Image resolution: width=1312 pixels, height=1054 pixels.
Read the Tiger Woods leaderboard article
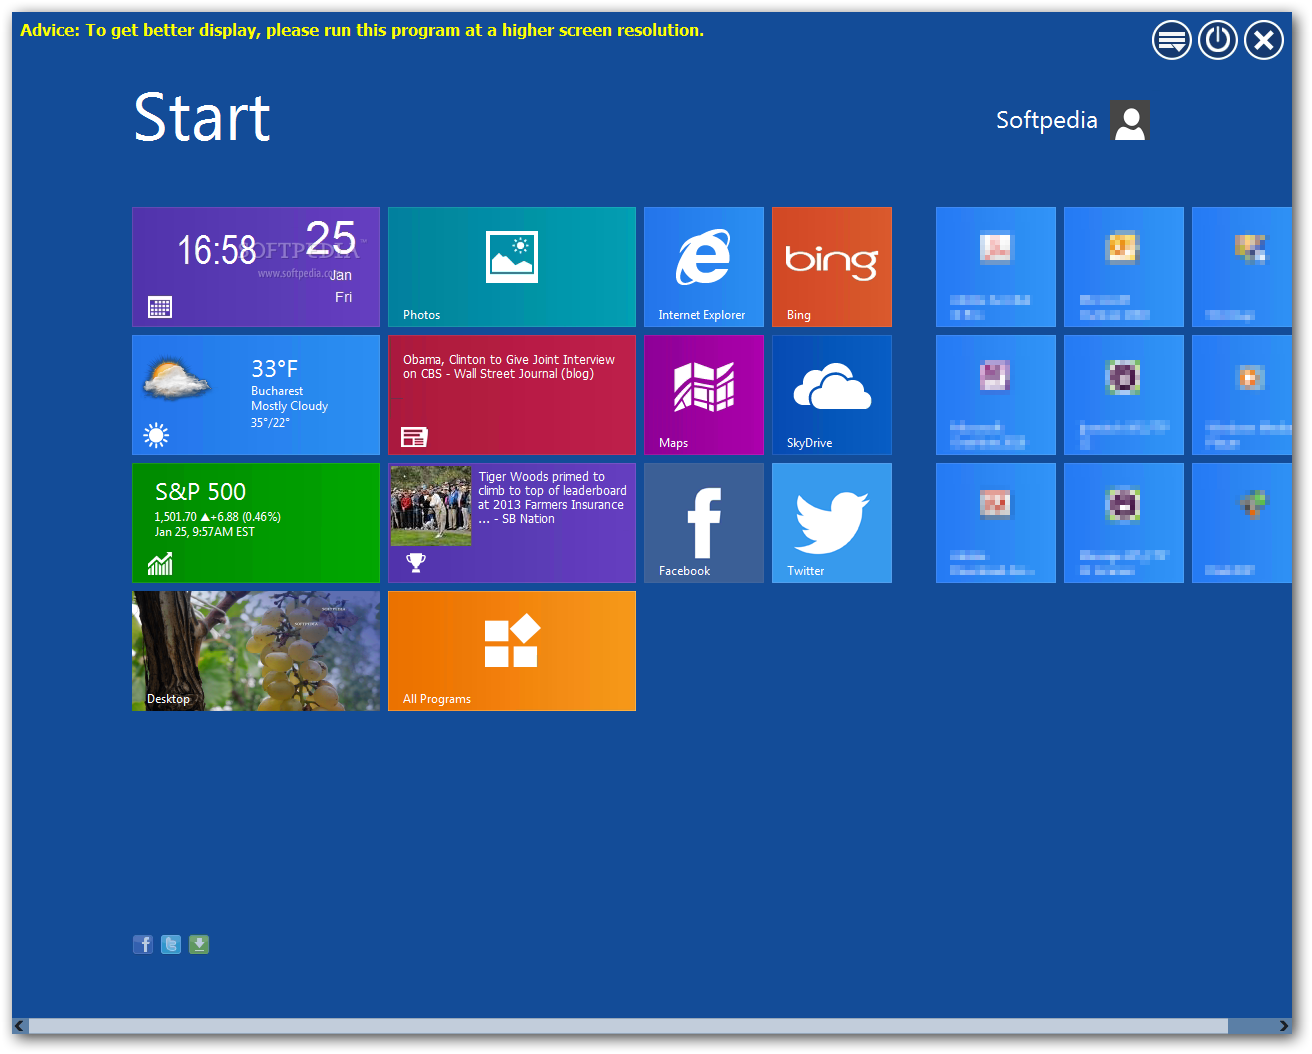pos(511,523)
